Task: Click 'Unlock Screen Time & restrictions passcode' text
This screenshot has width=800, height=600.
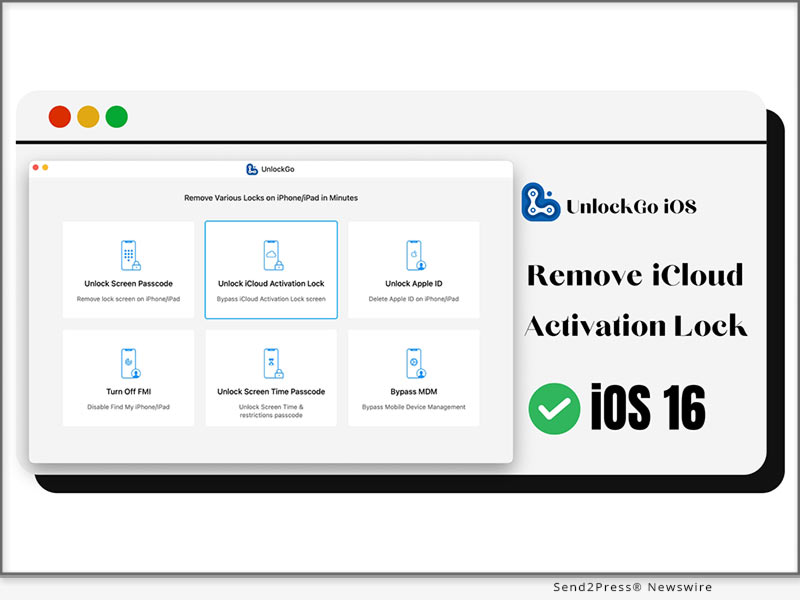Action: point(271,411)
